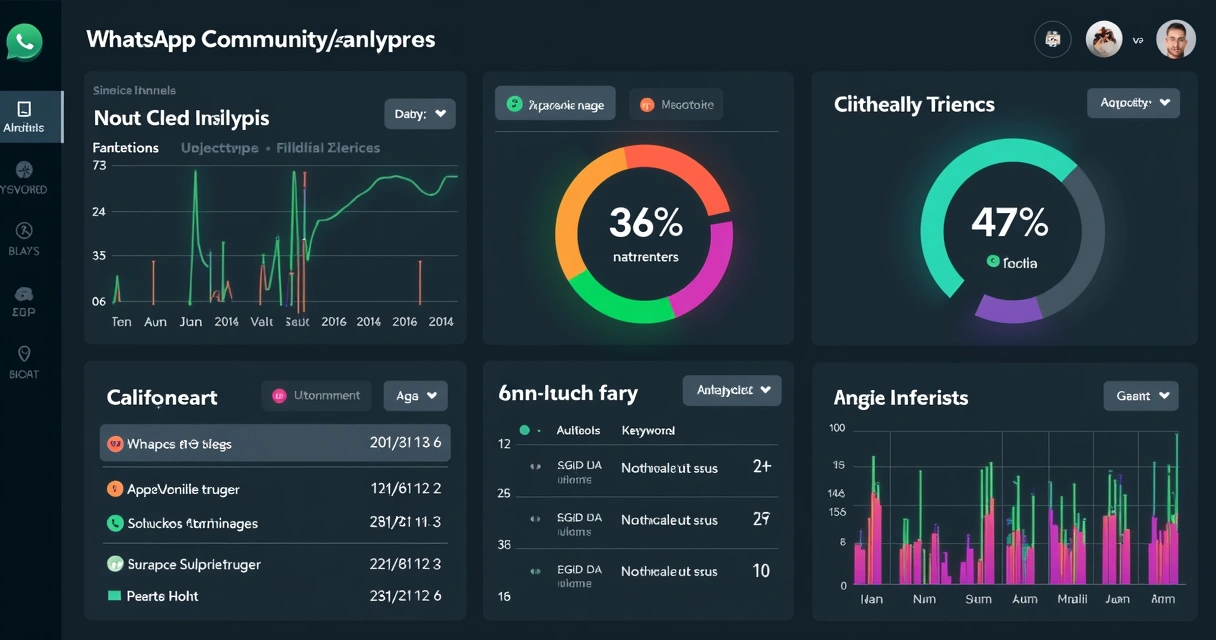Viewport: 1216px width, 640px height.
Task: Expand the Gaant dropdown
Action: point(1141,396)
